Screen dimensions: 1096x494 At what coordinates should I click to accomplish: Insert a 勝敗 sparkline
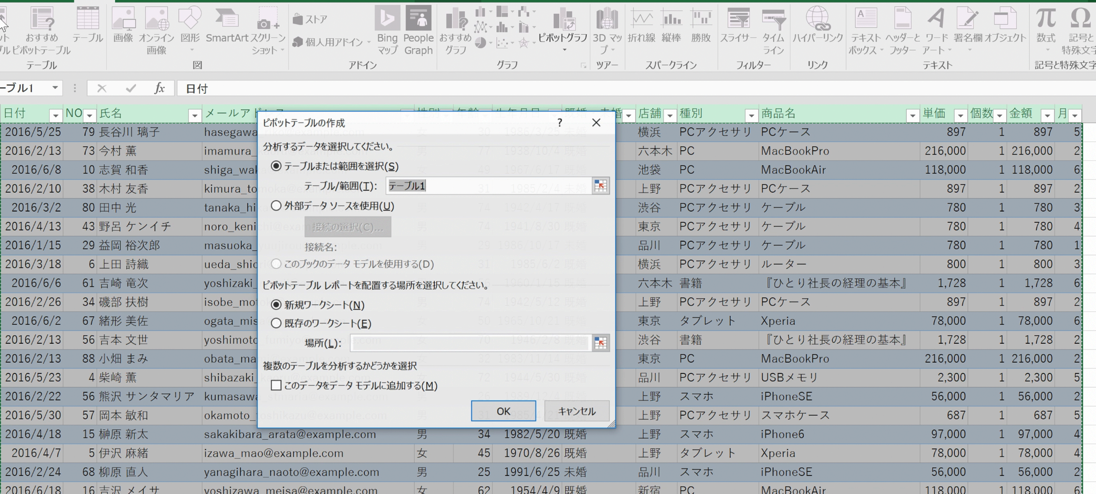point(700,27)
